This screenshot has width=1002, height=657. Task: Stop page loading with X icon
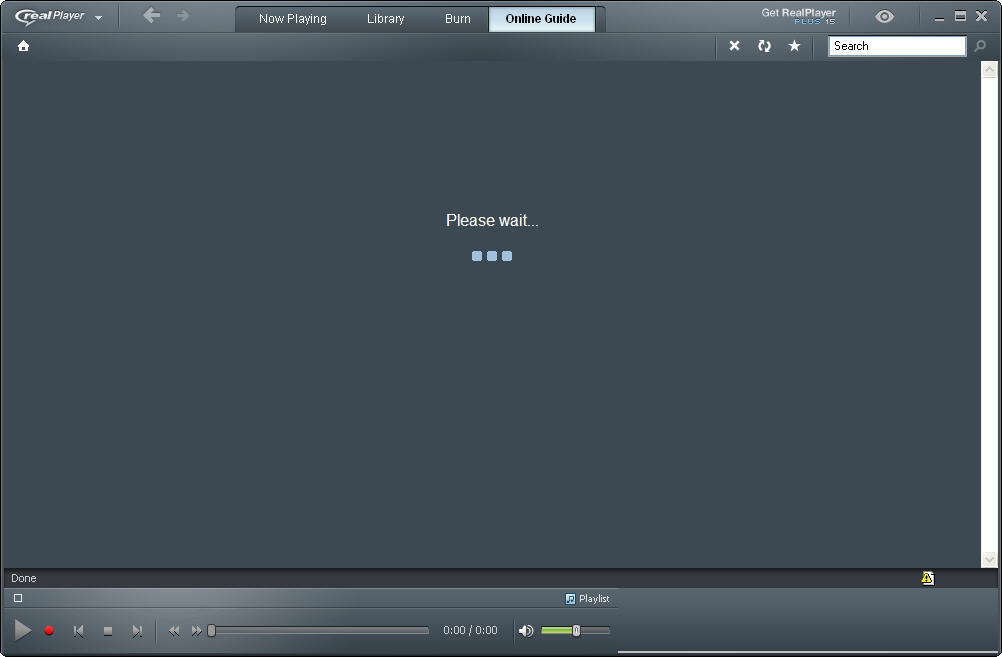pos(734,46)
